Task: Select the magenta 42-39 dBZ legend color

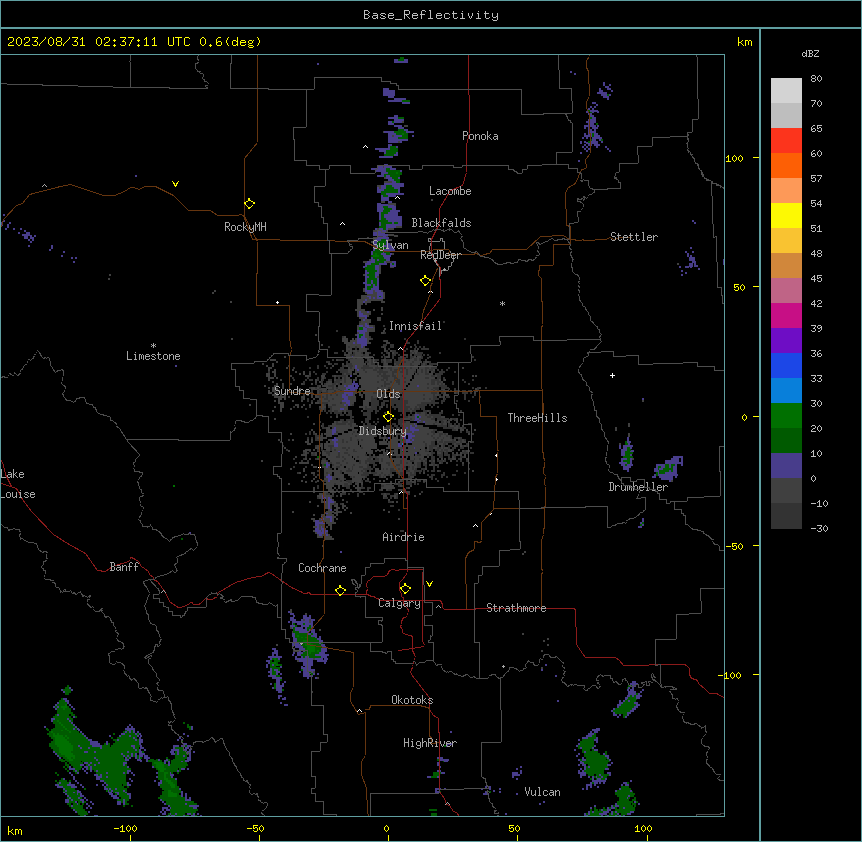Action: [786, 315]
